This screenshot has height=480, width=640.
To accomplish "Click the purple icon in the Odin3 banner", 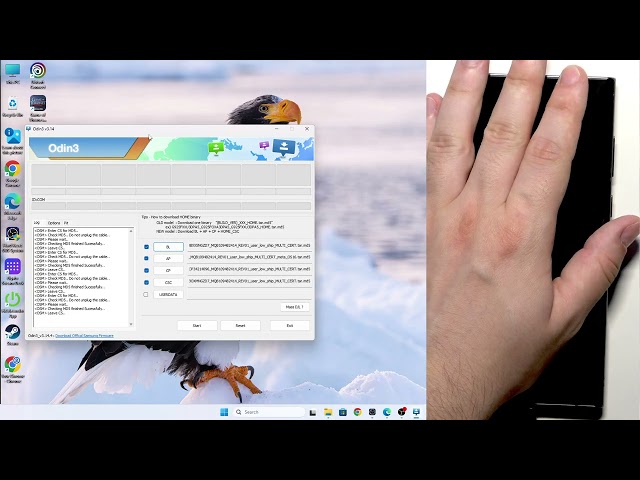I will 264,145.
